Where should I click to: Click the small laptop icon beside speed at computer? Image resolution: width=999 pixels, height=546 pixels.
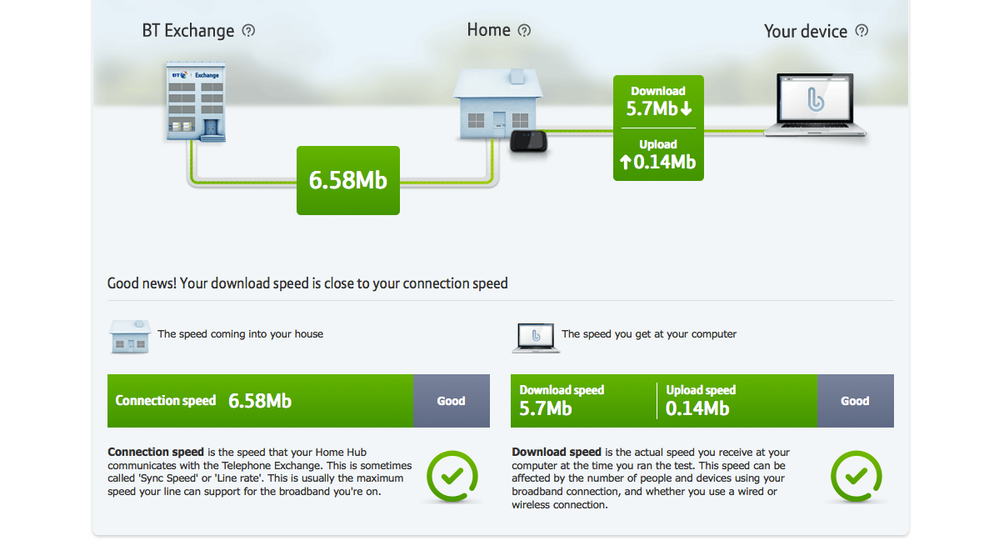(x=536, y=338)
